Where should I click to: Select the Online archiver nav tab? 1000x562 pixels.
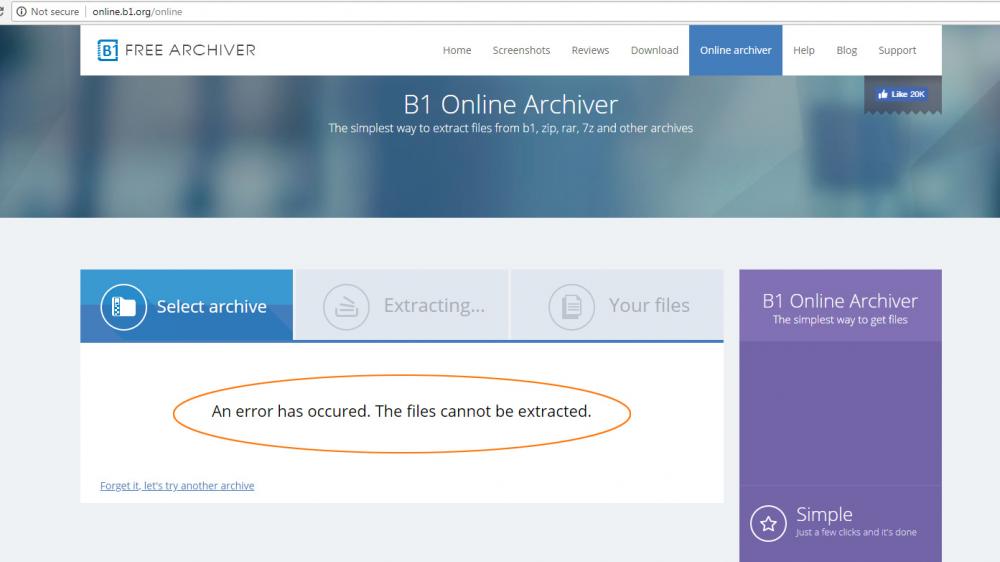(735, 50)
